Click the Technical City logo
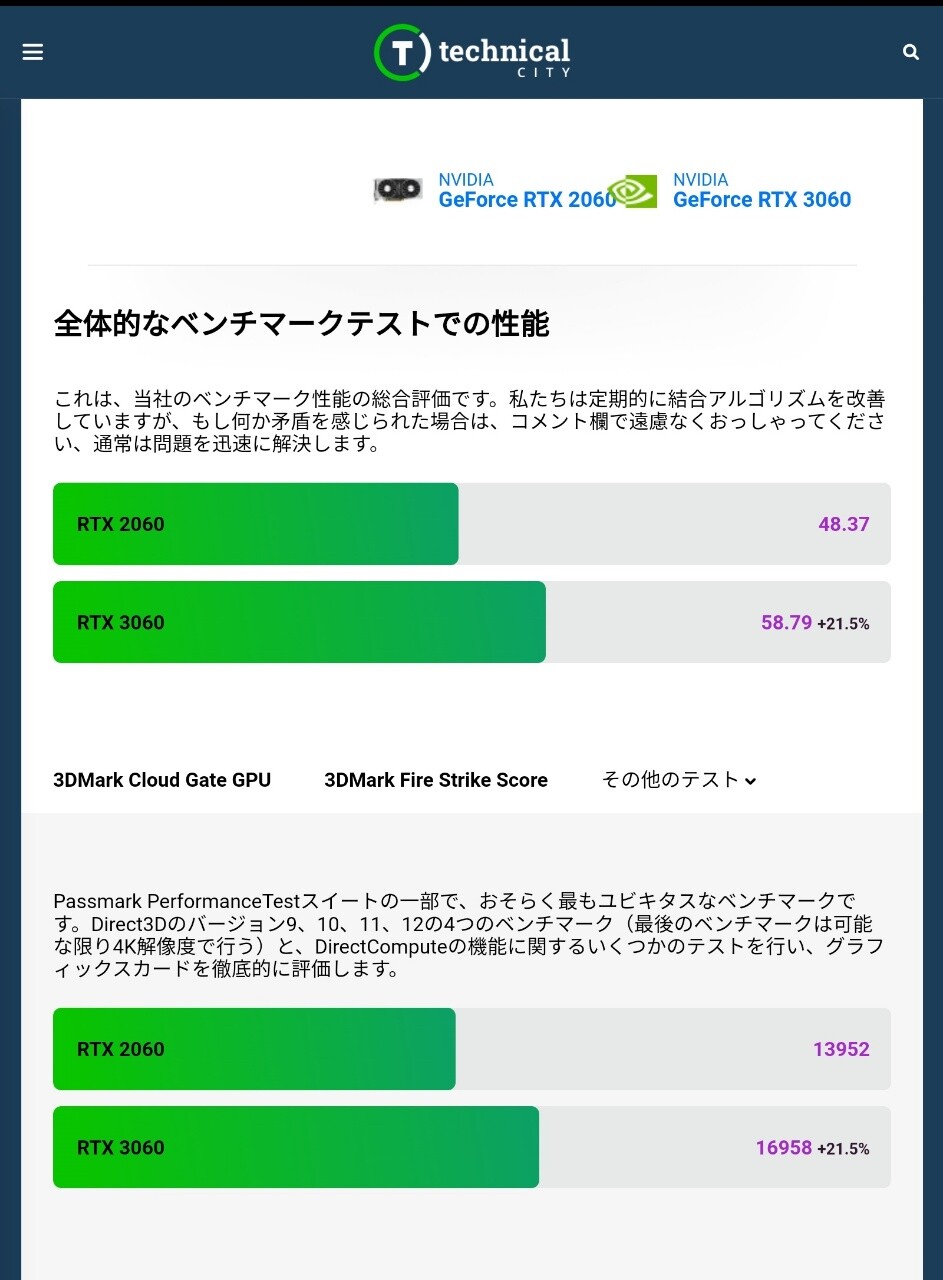 pyautogui.click(x=472, y=52)
